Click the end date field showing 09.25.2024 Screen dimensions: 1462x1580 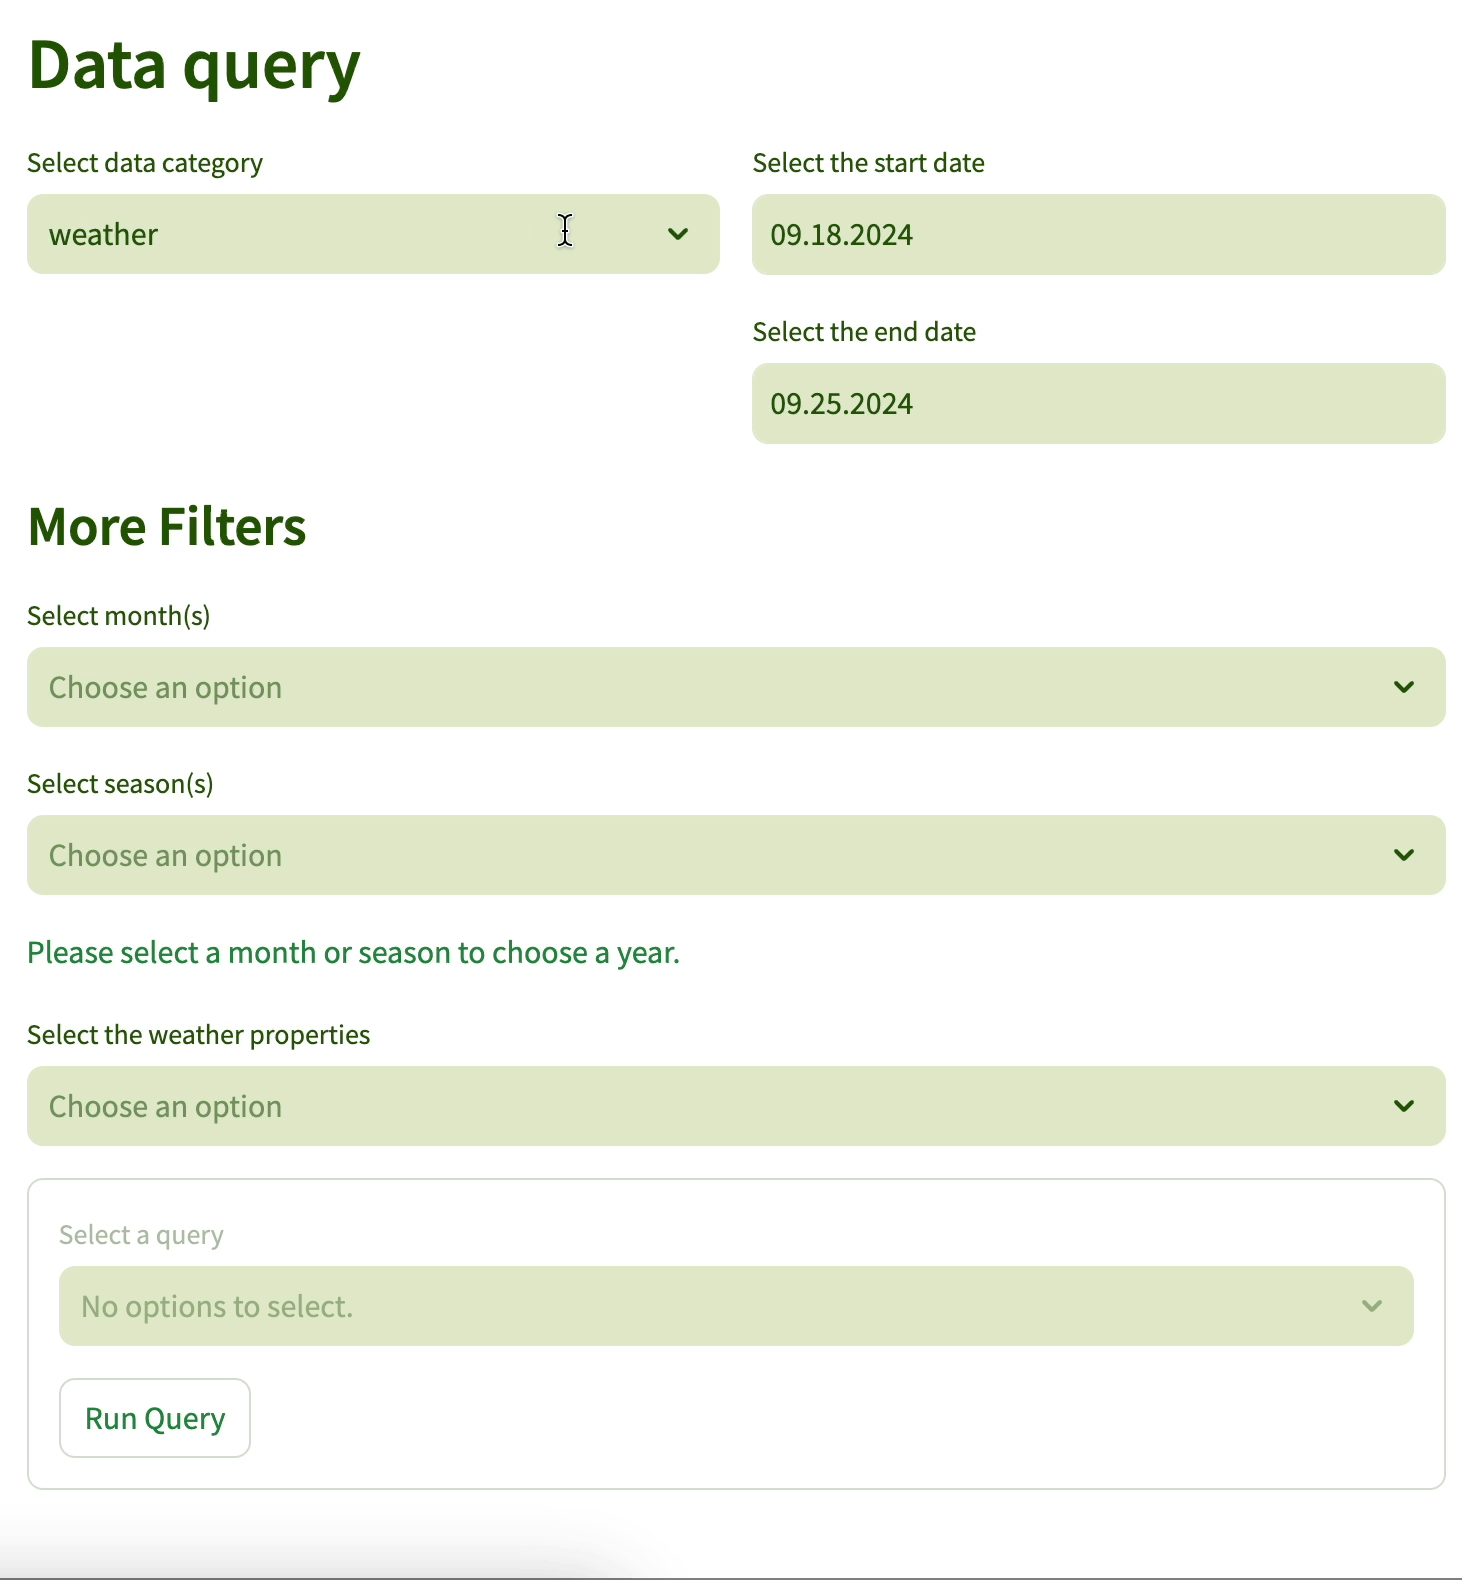1098,403
